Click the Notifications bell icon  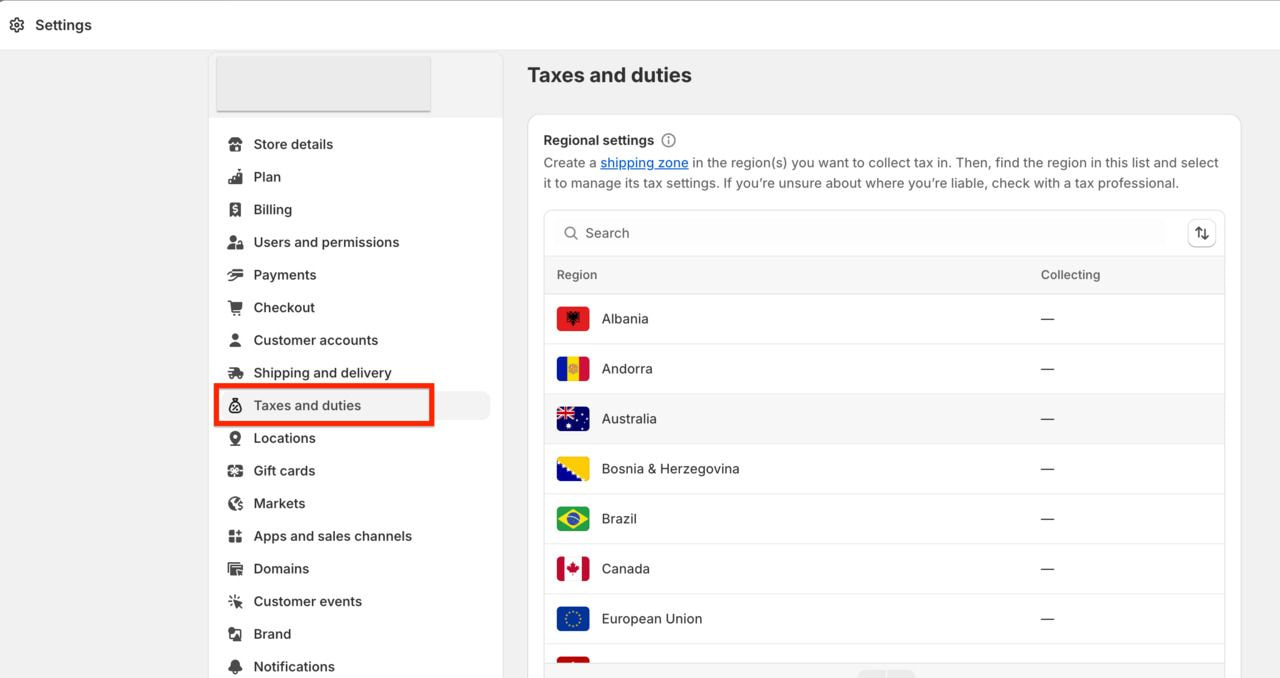pyautogui.click(x=235, y=667)
